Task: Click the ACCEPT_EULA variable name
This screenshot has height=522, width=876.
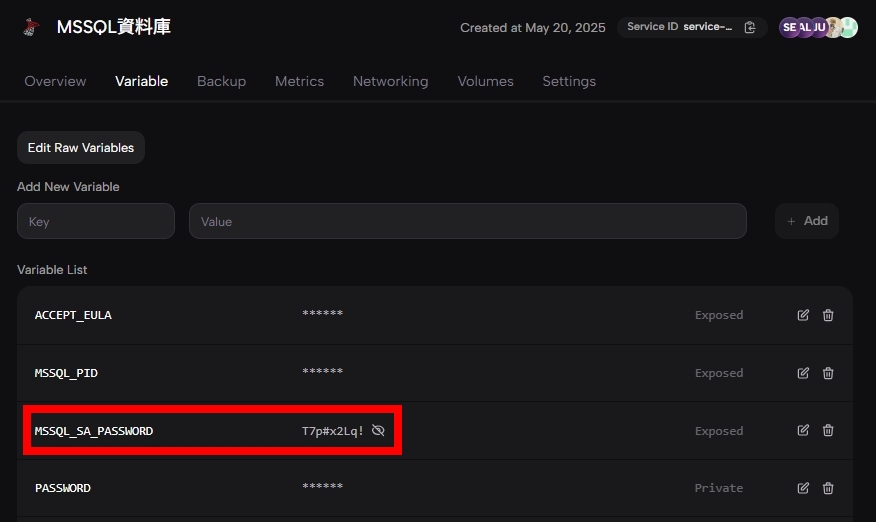Action: tap(73, 315)
